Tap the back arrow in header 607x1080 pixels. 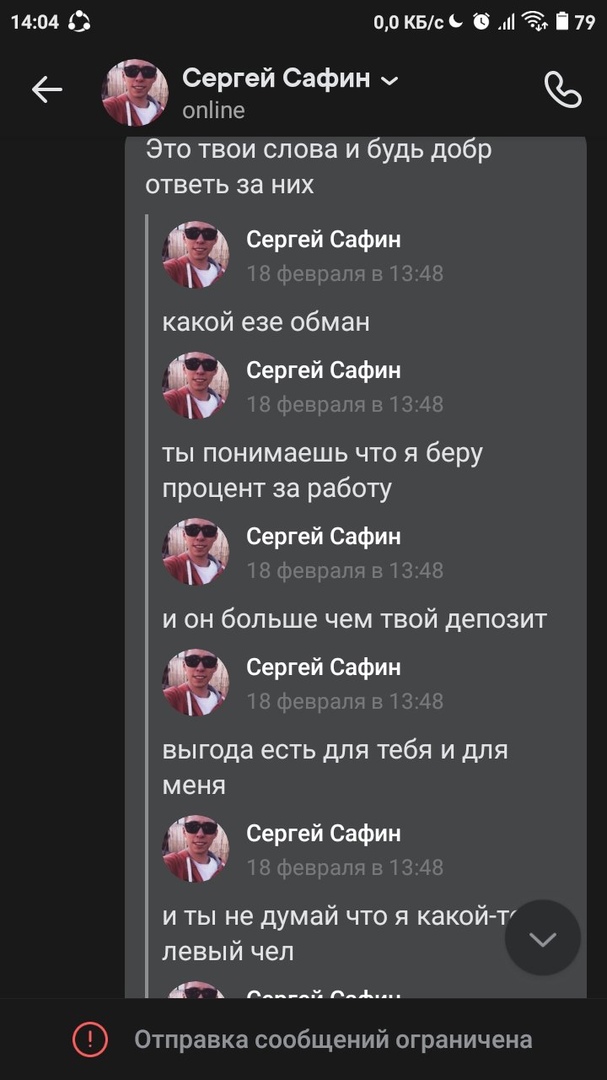(x=47, y=91)
